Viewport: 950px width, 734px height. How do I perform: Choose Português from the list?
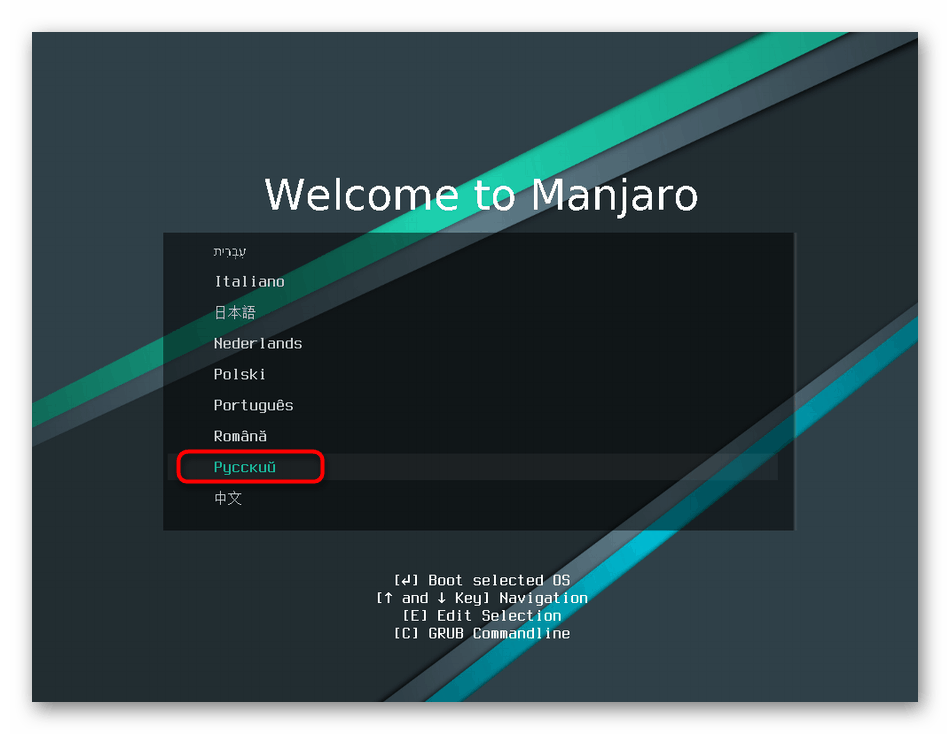253,405
